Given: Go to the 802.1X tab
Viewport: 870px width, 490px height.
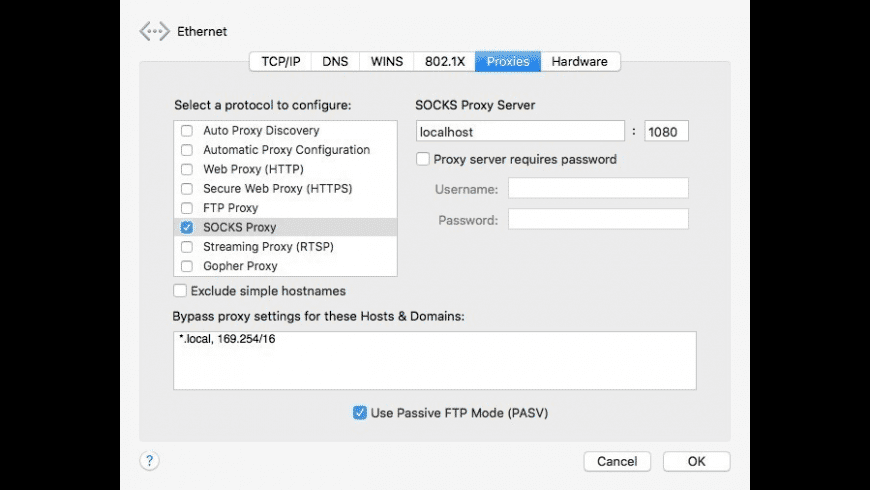Looking at the screenshot, I should click(x=444, y=62).
